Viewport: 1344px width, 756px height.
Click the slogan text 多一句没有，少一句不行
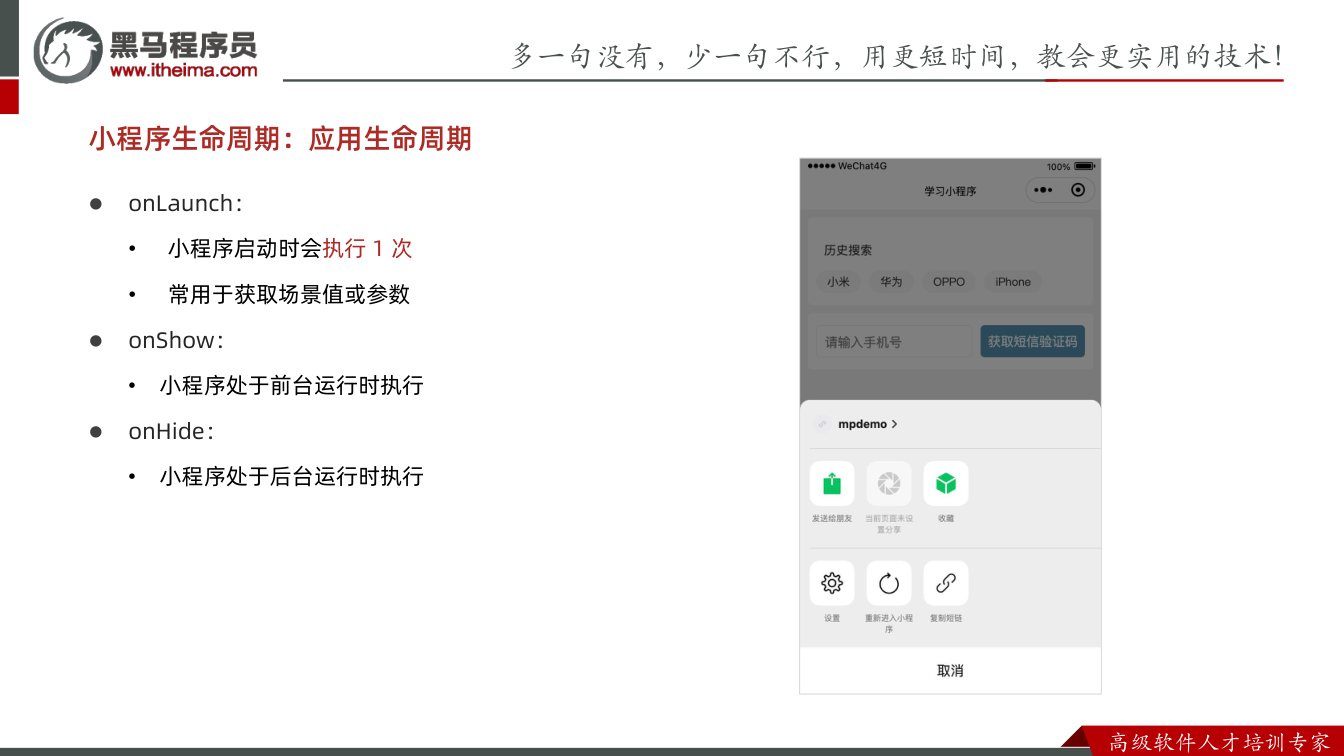(x=671, y=56)
